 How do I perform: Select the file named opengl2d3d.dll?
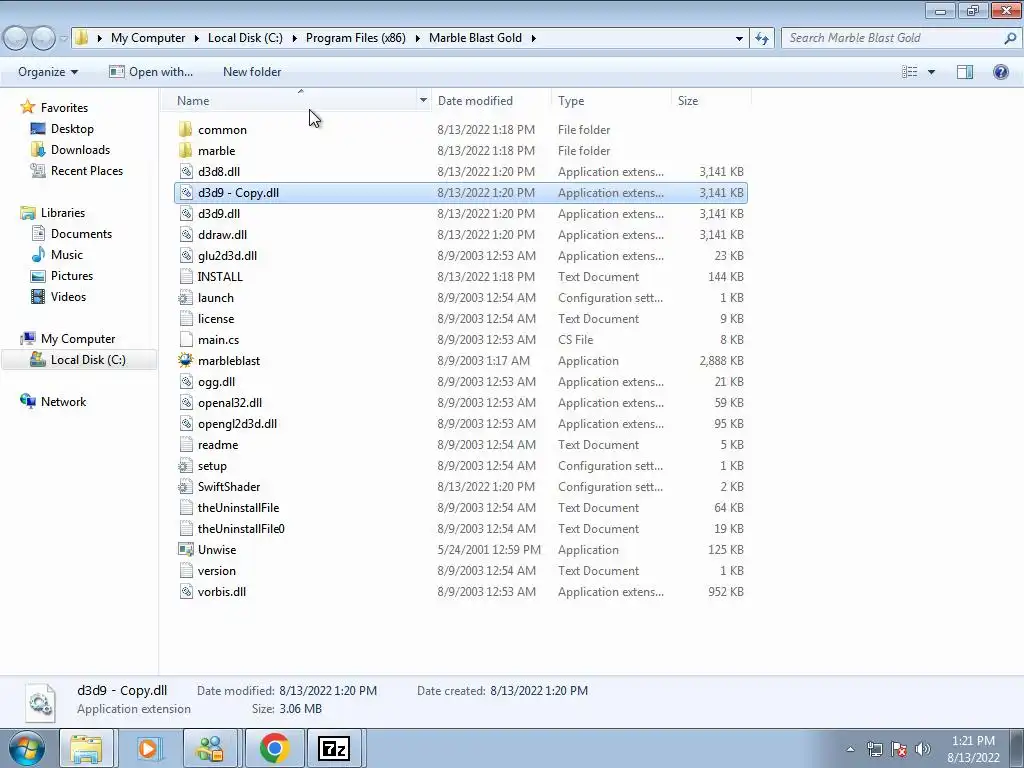237,424
